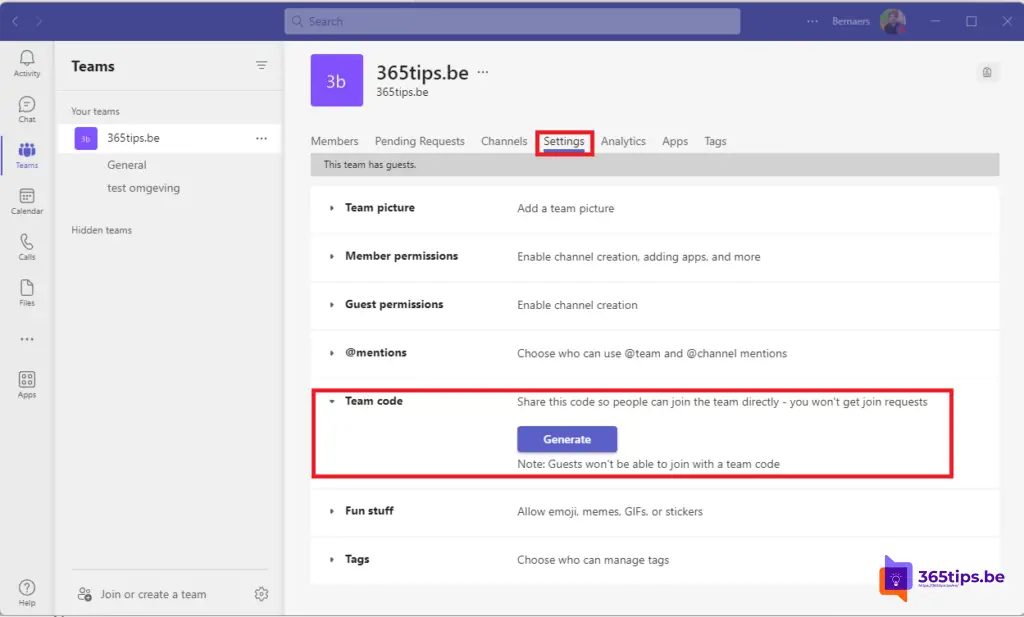Click 'Choose who can manage tags' text

tap(593, 560)
